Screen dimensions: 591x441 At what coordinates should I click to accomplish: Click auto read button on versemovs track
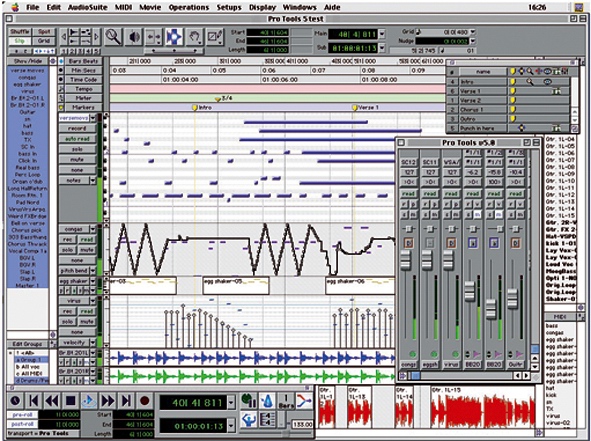coord(77,139)
